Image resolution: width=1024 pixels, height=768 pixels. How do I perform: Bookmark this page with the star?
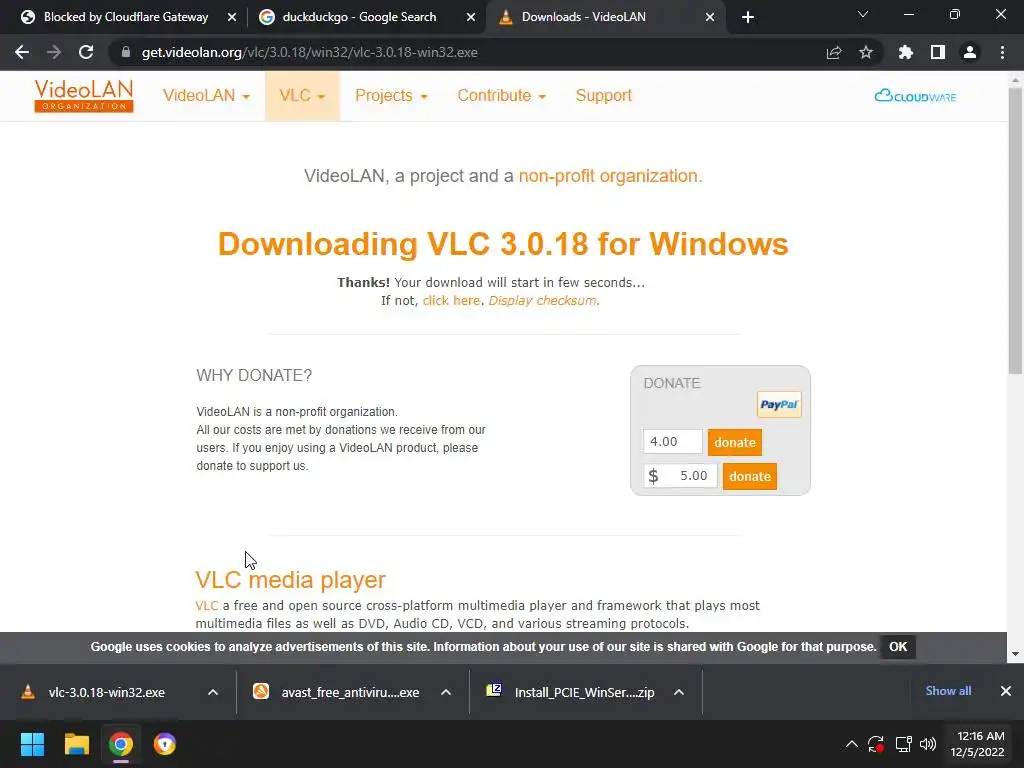point(866,52)
